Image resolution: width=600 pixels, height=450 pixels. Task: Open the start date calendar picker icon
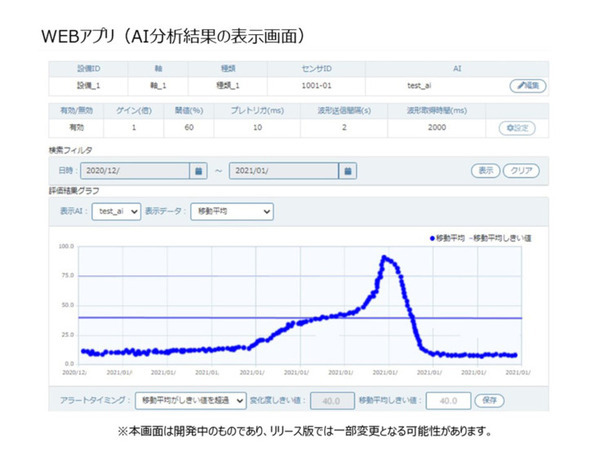[199, 171]
